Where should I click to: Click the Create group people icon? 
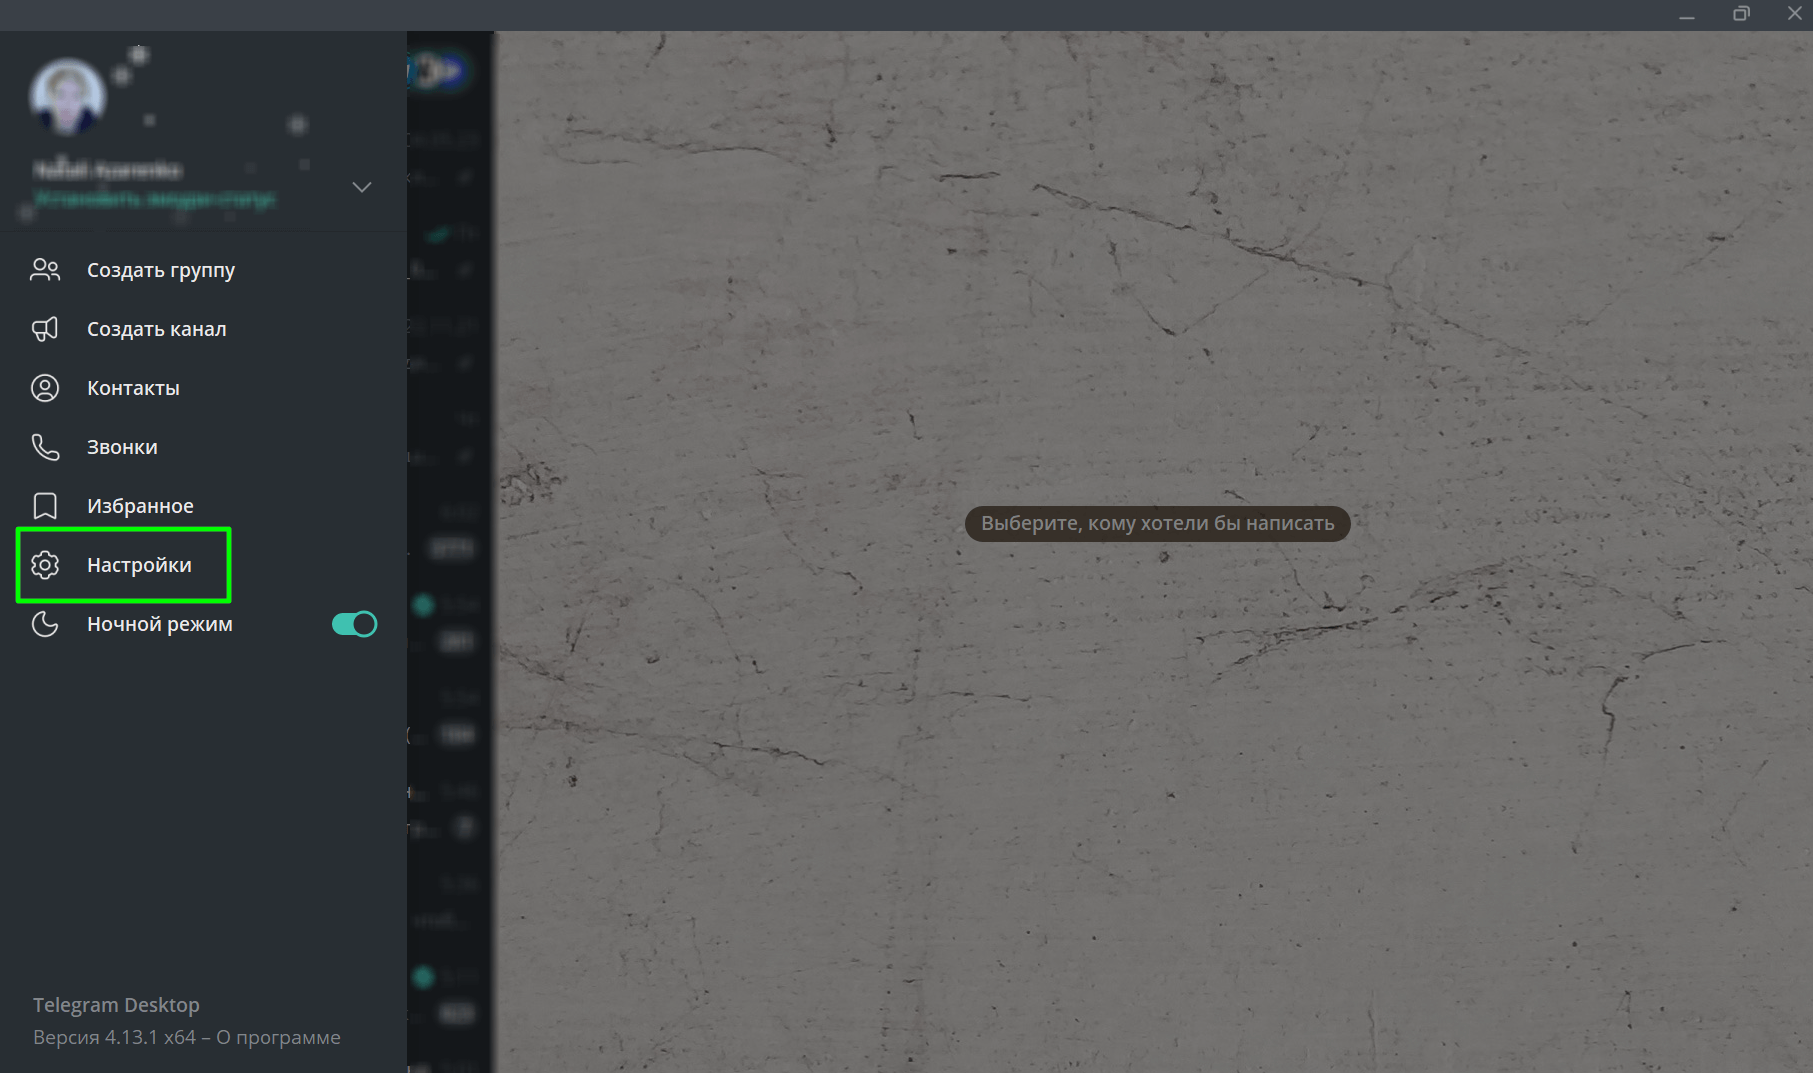[45, 270]
